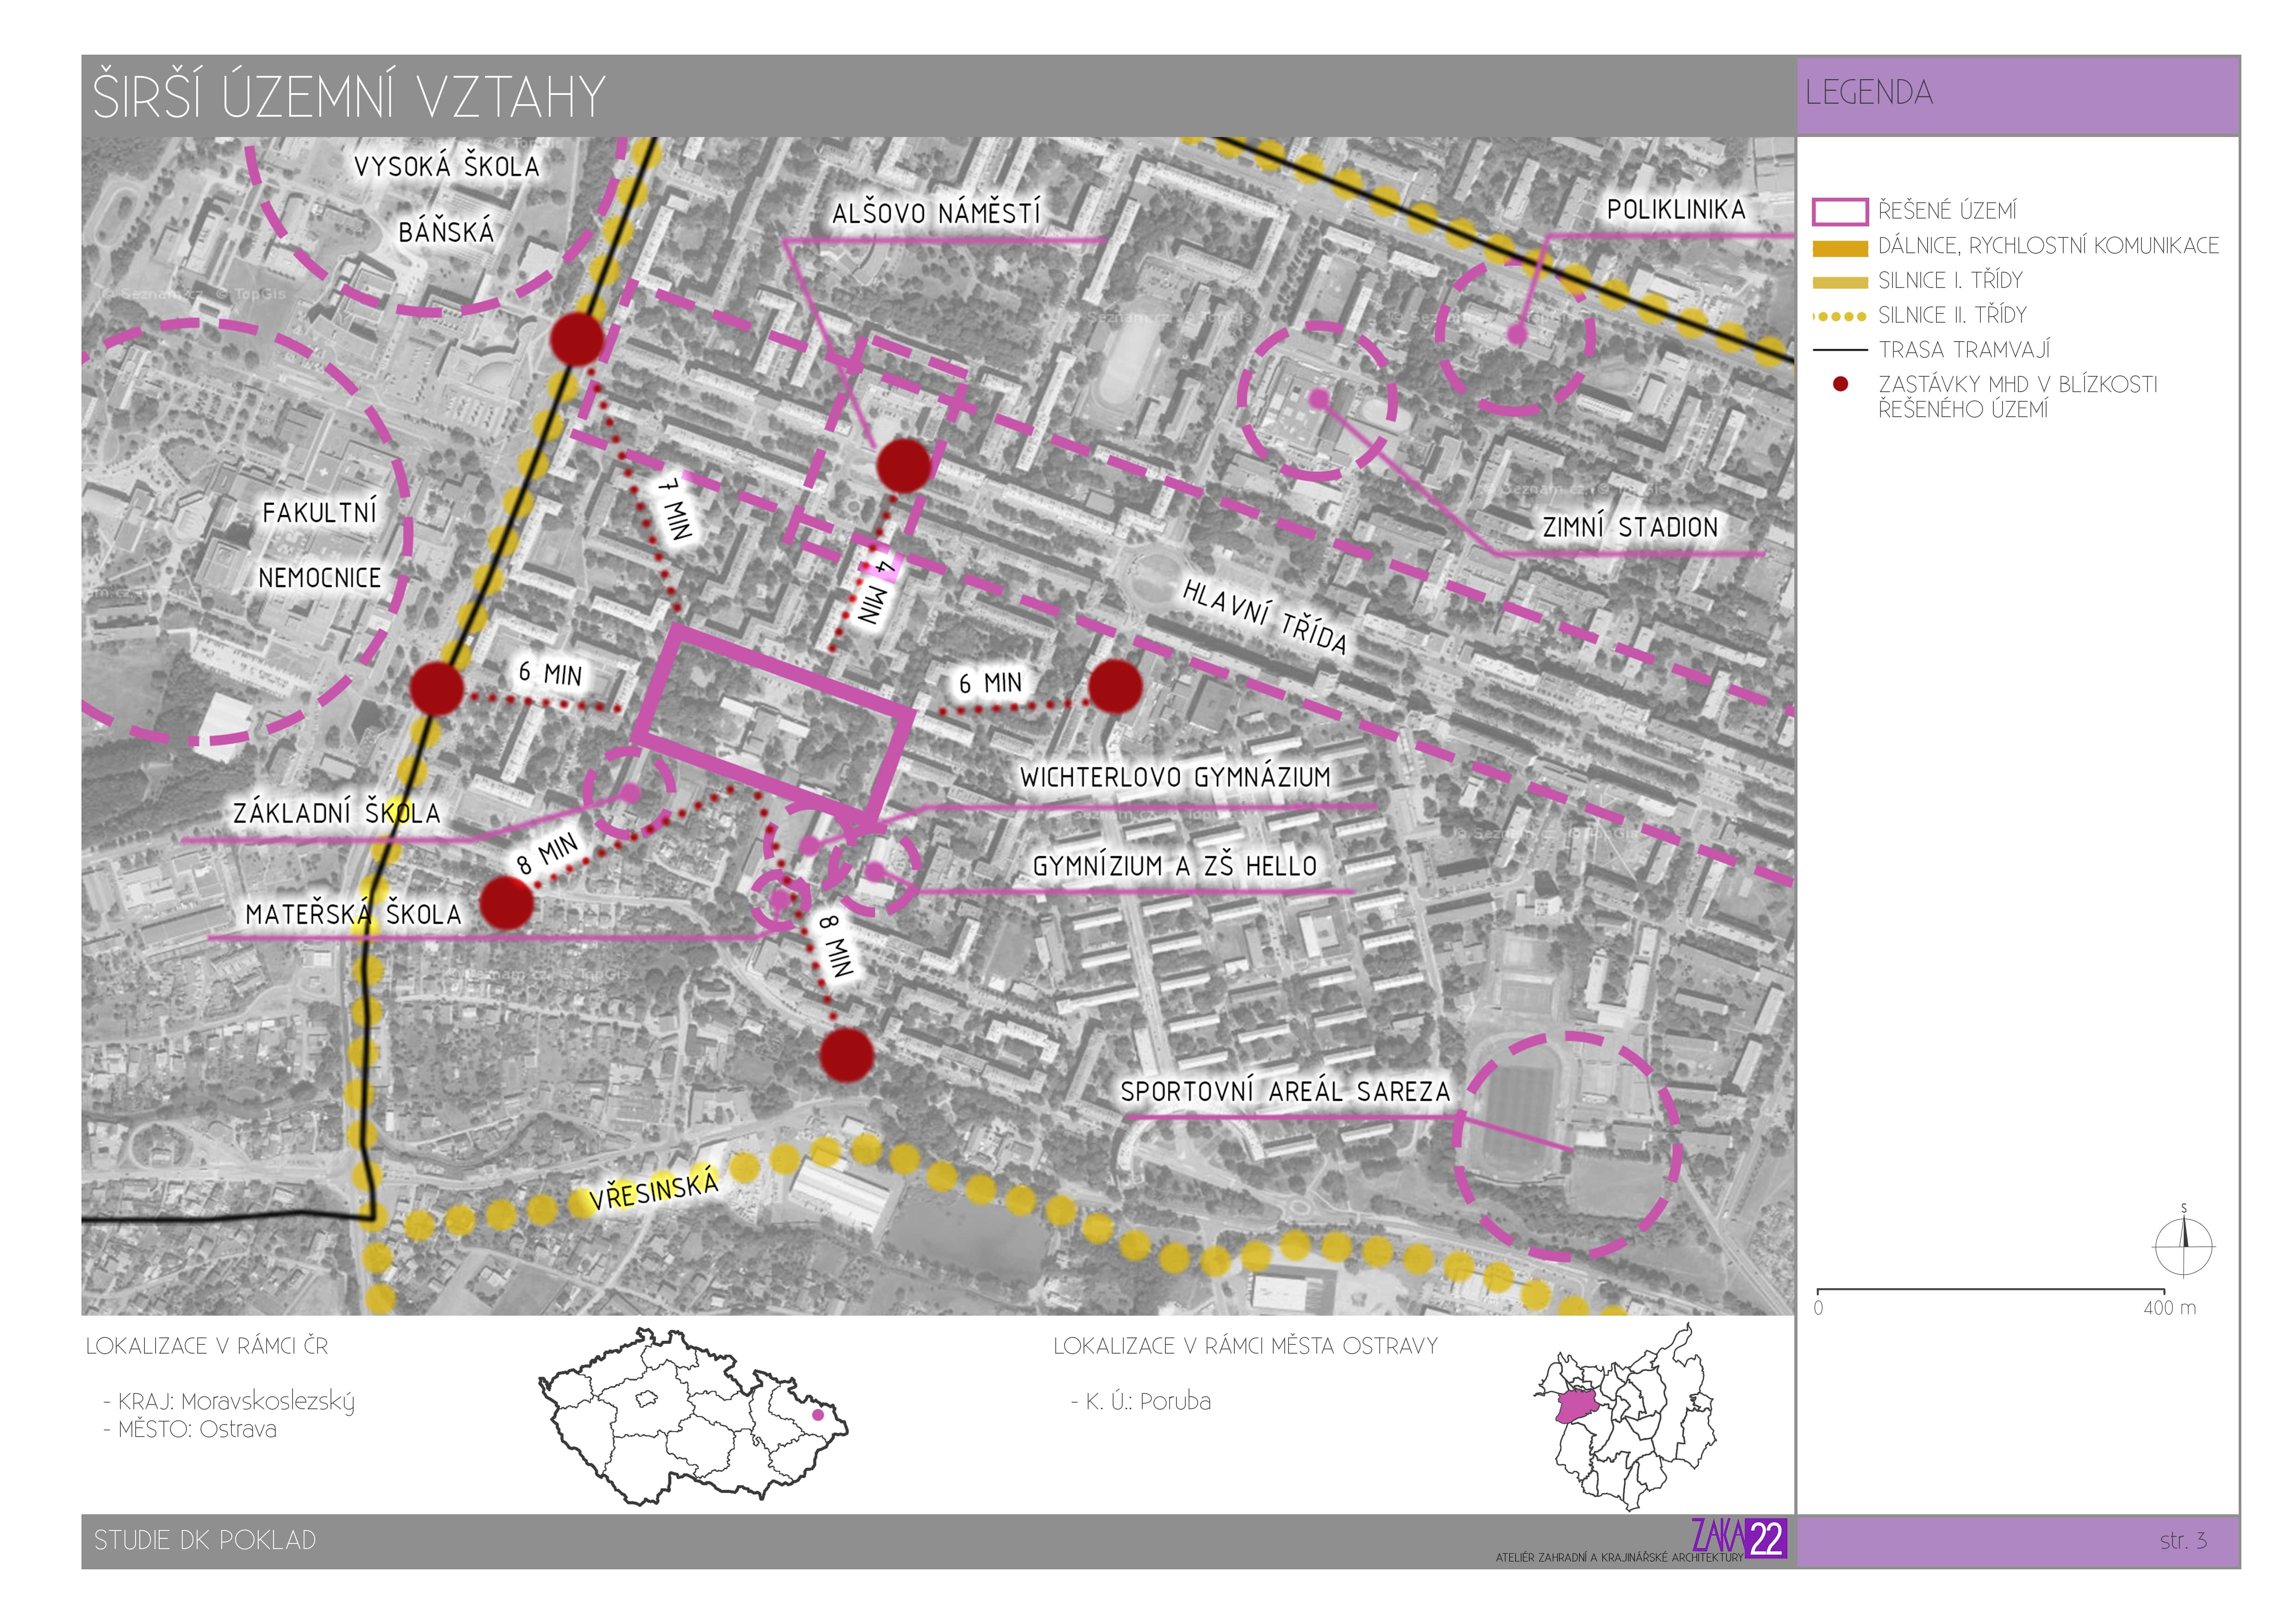Click the ŠIRŠÍ ÚZEMNÍ VZTAHY title
The width and height of the screenshot is (2296, 1624).
pos(349,96)
